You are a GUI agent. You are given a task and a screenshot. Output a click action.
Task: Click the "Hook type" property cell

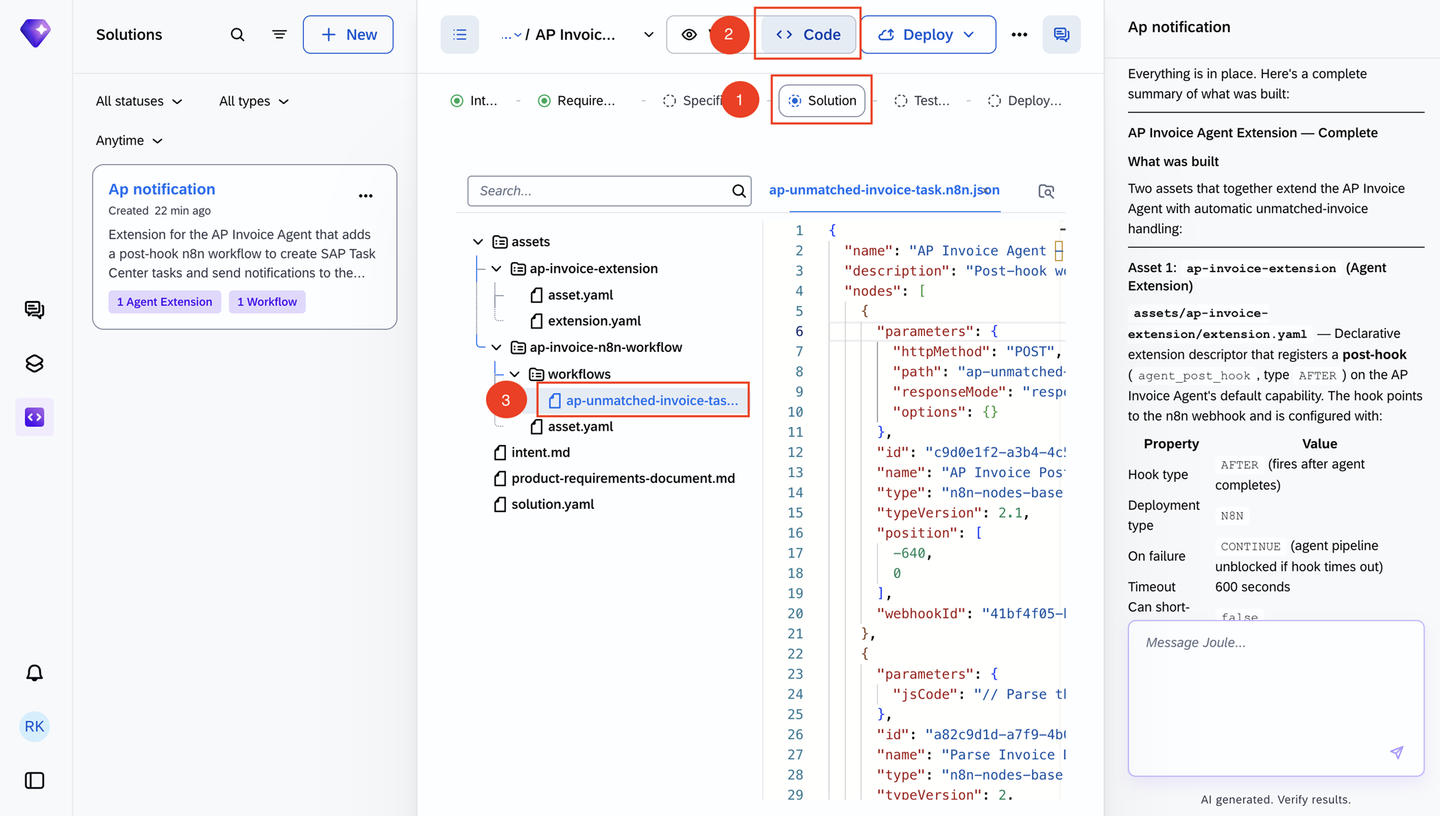[1158, 475]
